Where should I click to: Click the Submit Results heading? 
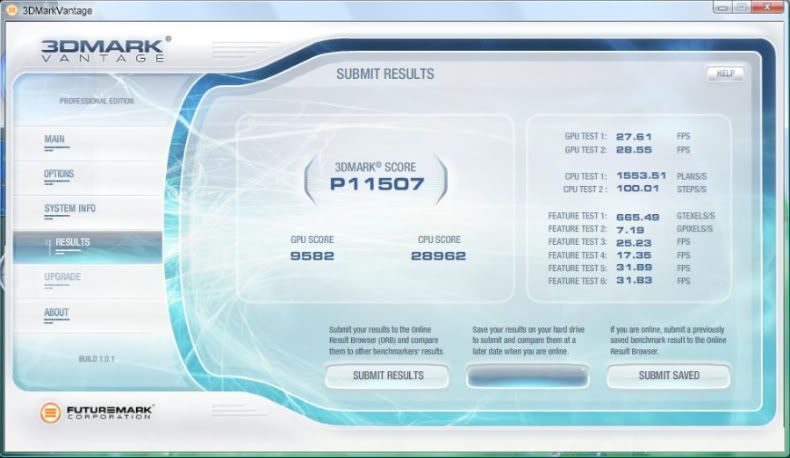click(385, 74)
